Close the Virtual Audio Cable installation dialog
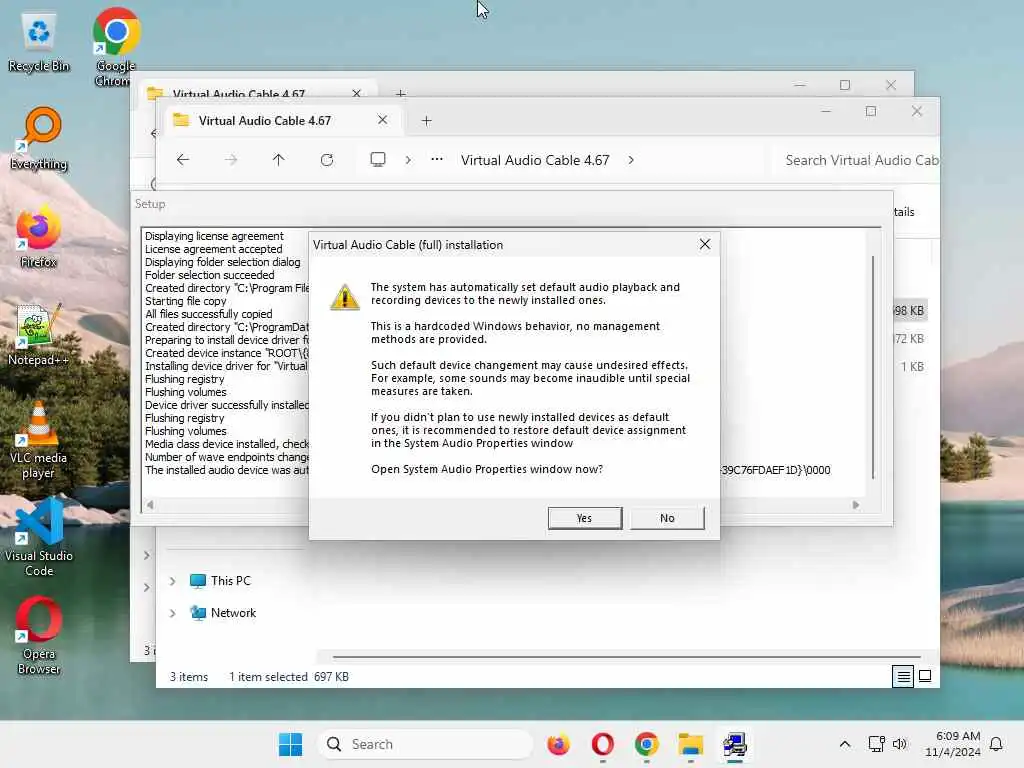The height and width of the screenshot is (768, 1024). click(705, 244)
